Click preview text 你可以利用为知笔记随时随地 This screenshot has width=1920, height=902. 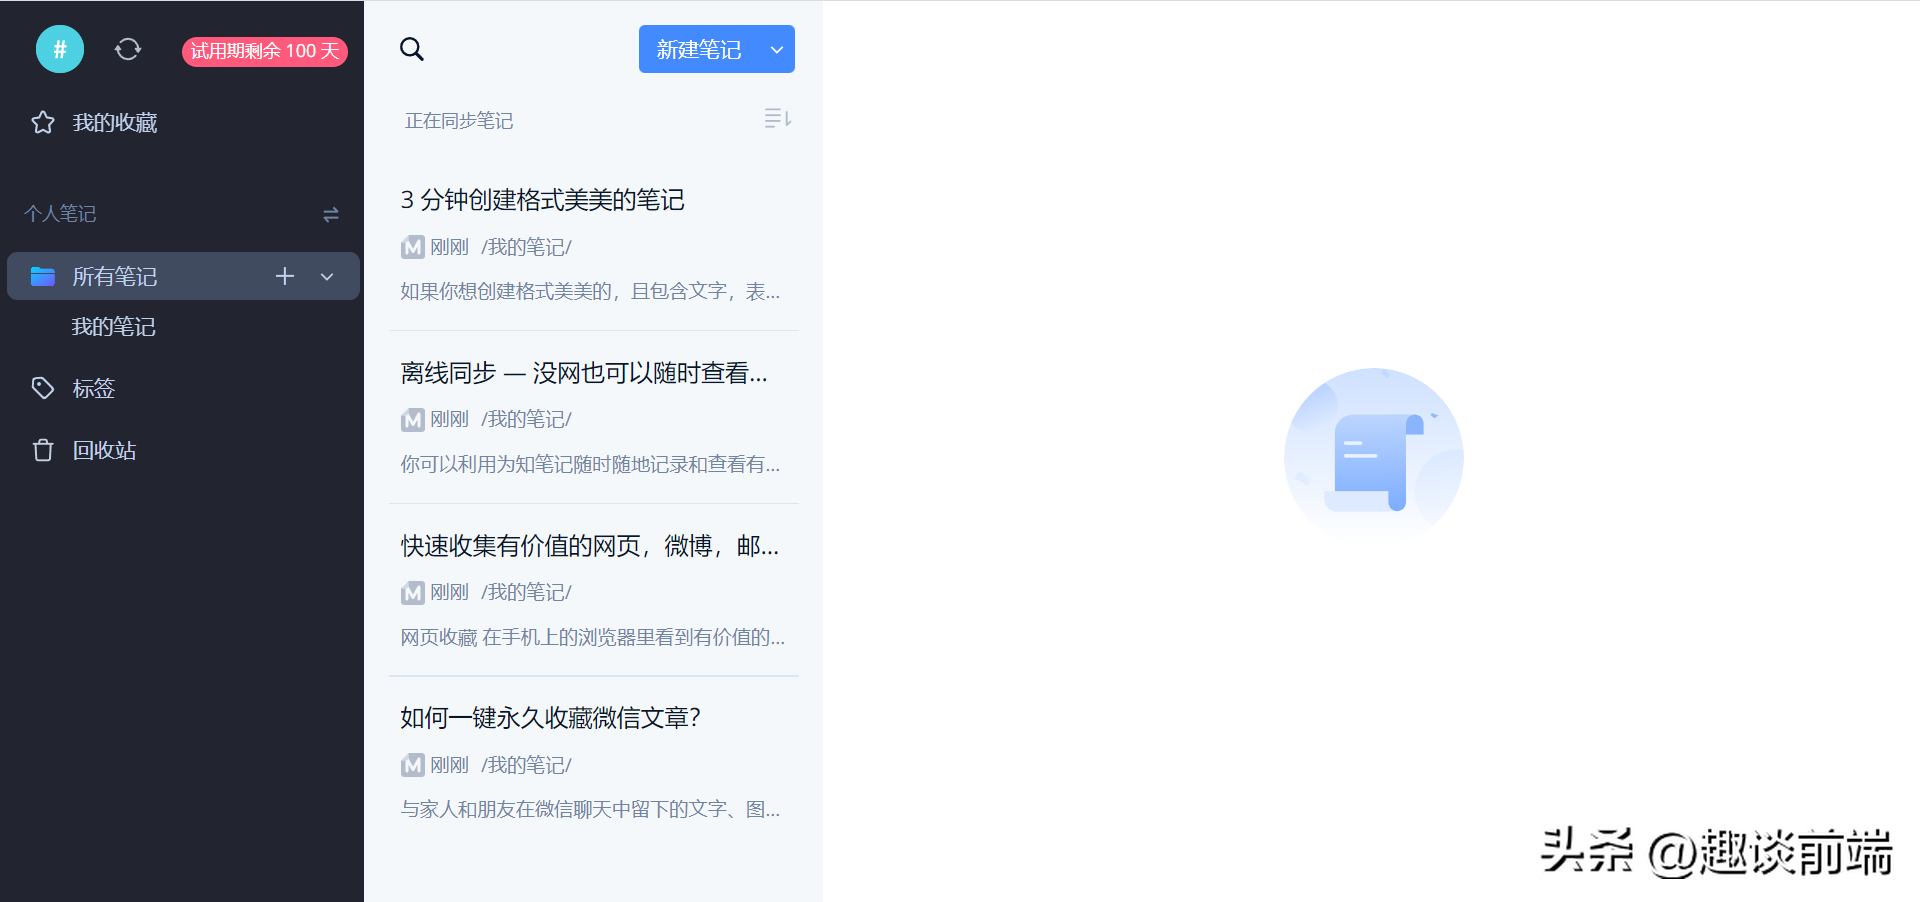590,464
